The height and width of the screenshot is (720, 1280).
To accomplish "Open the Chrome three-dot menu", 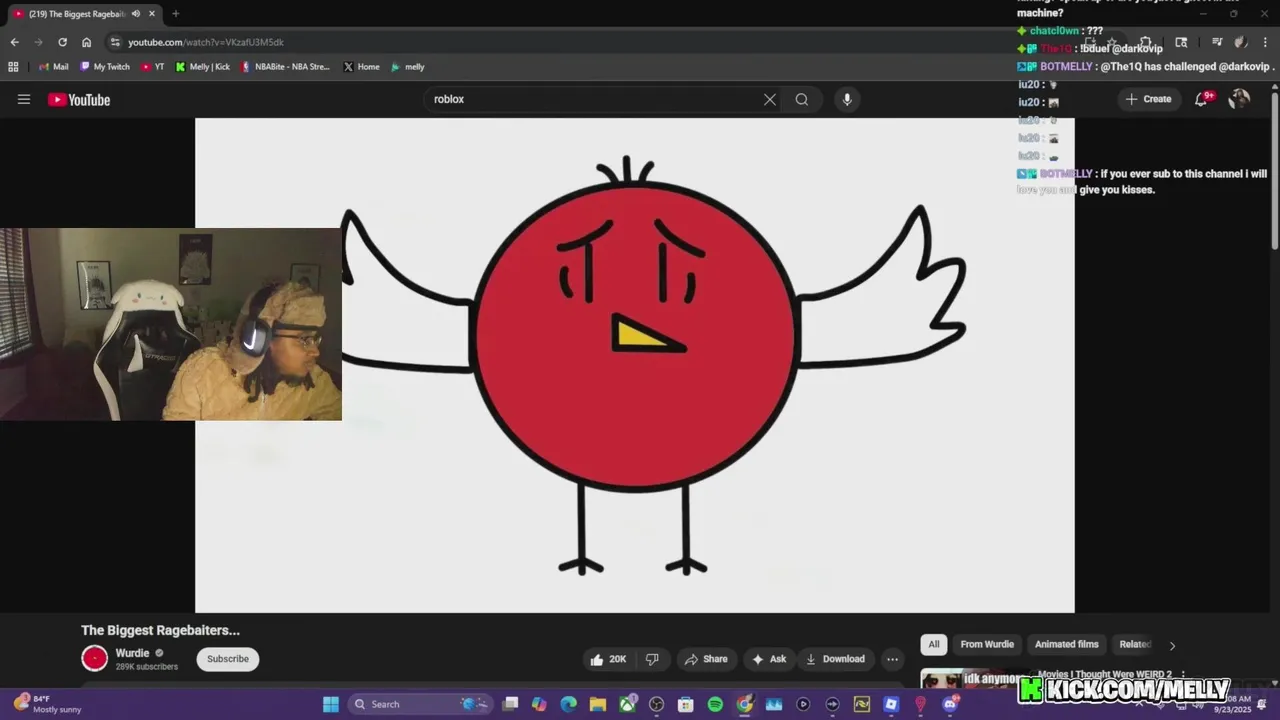I will 1266,42.
